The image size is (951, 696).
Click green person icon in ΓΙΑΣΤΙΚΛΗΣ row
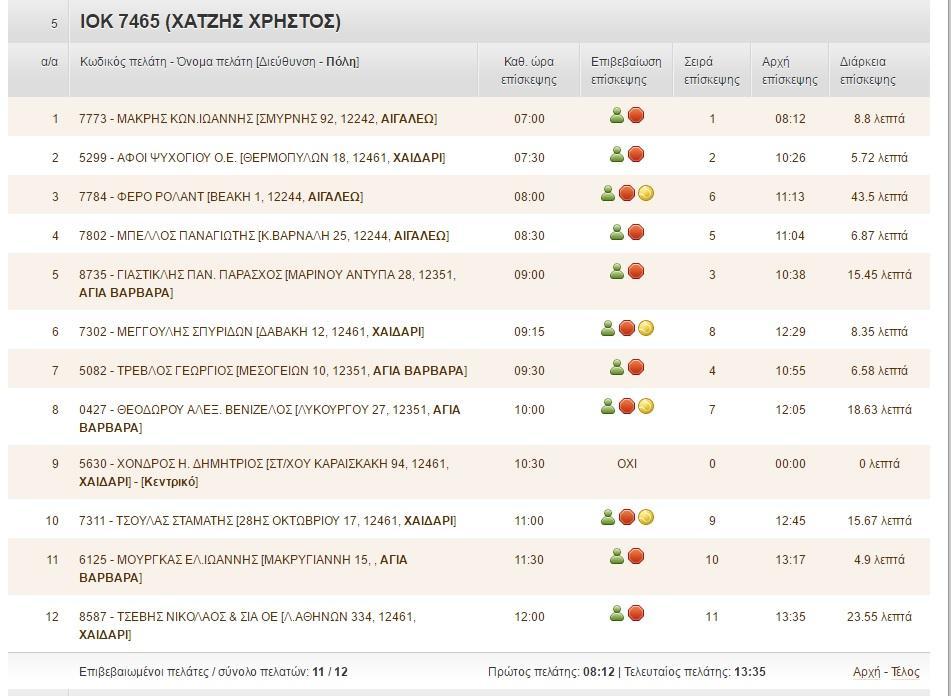click(617, 271)
